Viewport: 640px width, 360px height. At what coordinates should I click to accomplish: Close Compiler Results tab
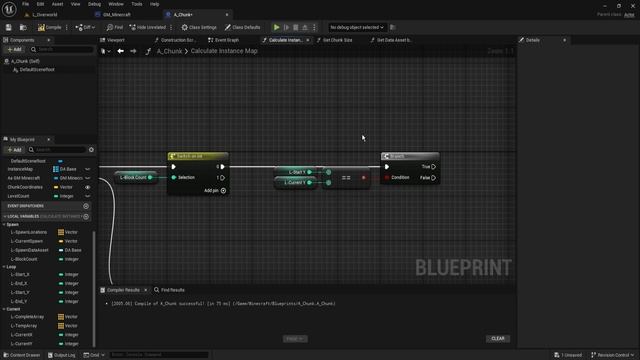click(146, 290)
